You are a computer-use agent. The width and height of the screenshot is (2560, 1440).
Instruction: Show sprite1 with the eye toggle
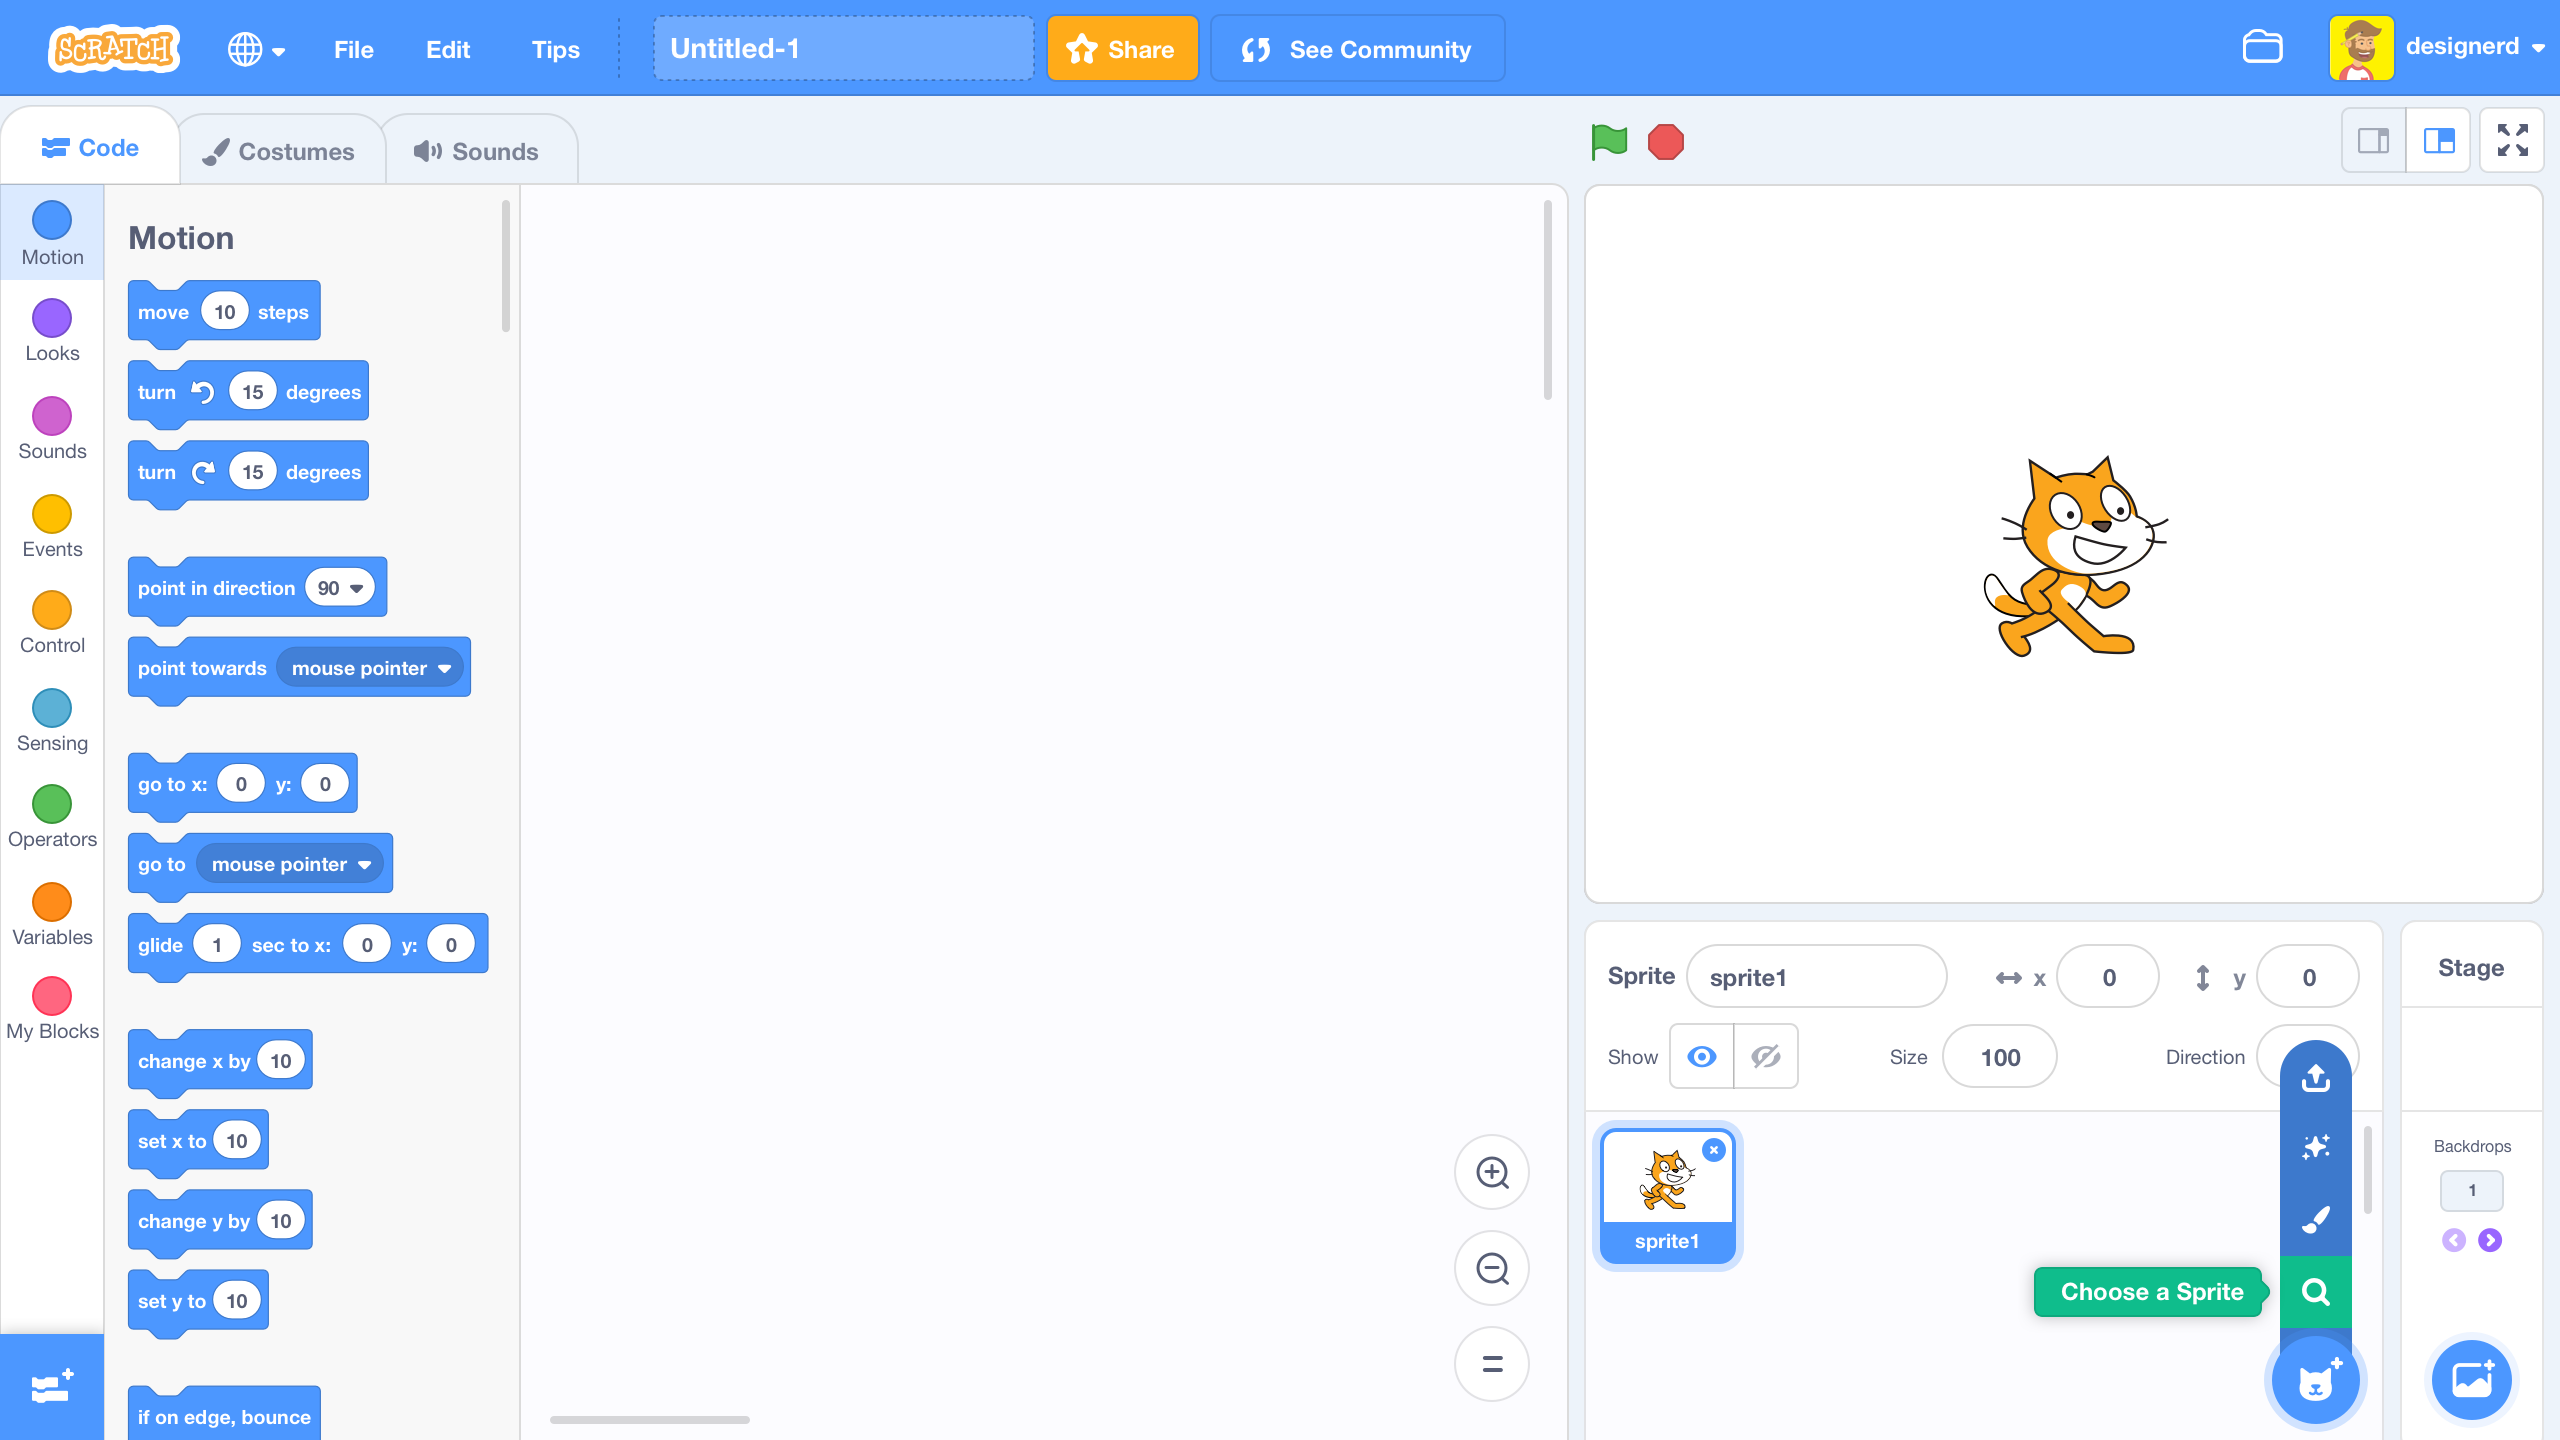[1700, 1056]
